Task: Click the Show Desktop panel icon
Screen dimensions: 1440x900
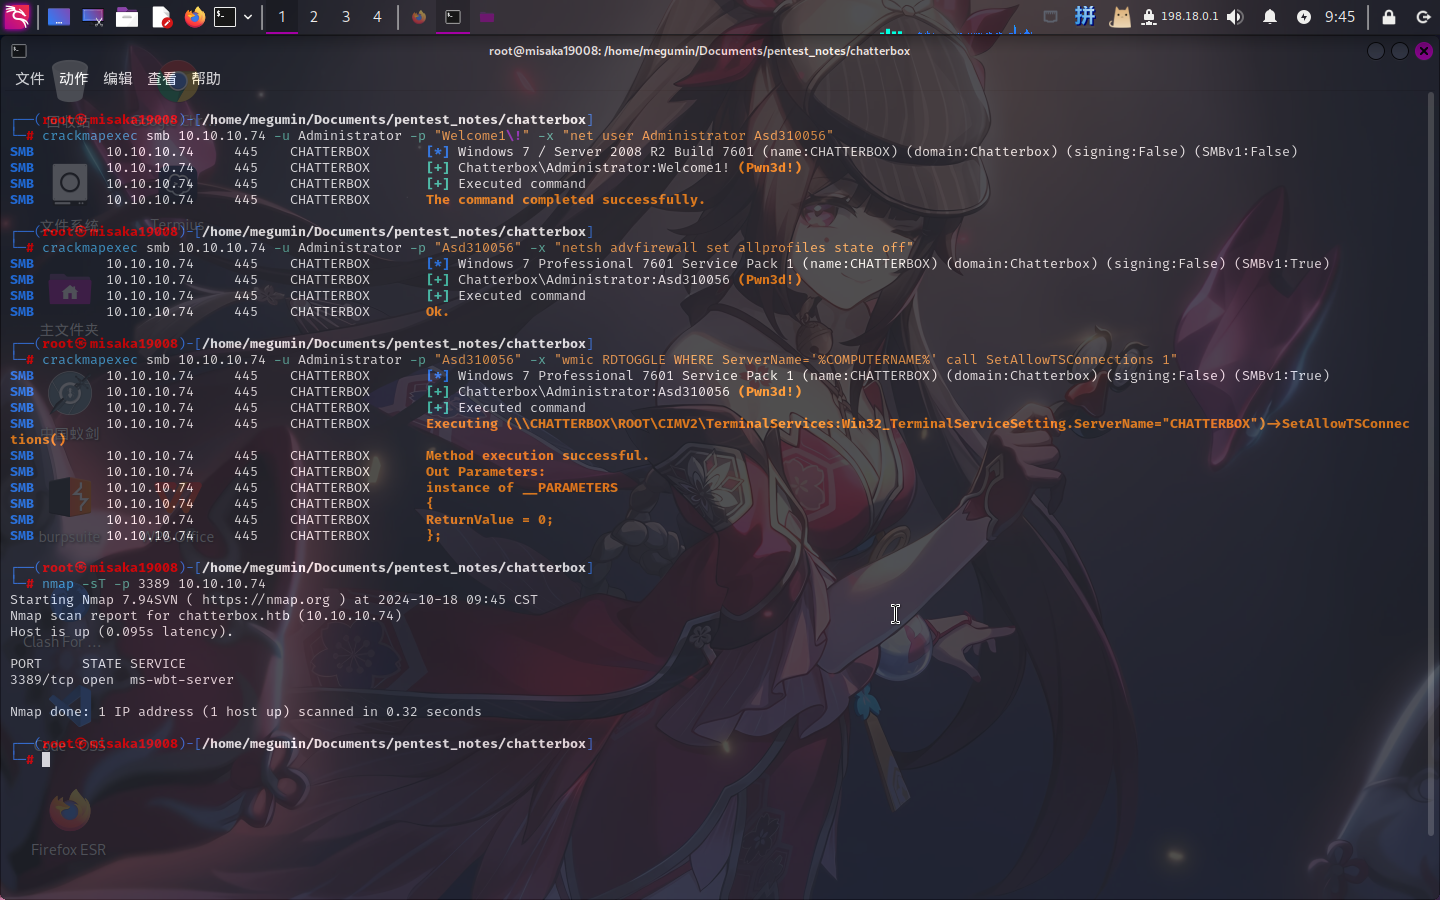Action: pyautogui.click(x=59, y=17)
